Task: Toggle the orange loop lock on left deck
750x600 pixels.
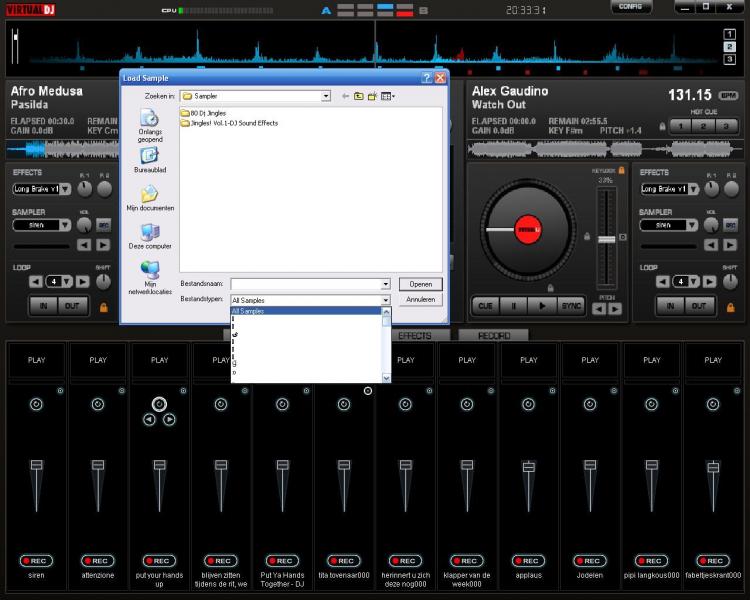Action: pyautogui.click(x=103, y=307)
